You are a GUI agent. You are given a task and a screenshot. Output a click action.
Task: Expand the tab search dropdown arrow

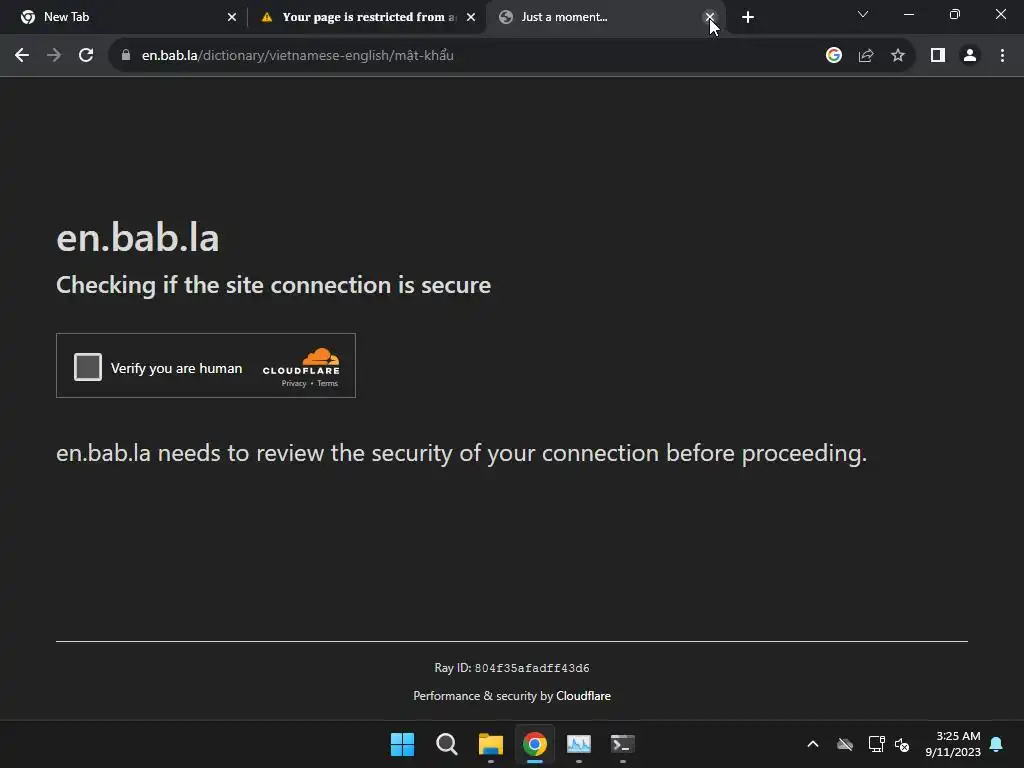pos(863,14)
